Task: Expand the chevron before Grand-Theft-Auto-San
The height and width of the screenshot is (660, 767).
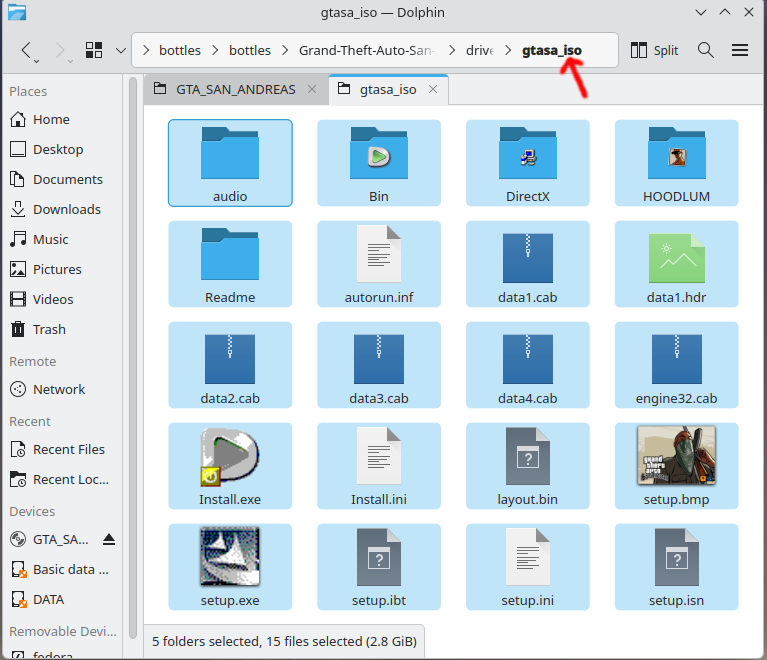Action: pyautogui.click(x=285, y=50)
